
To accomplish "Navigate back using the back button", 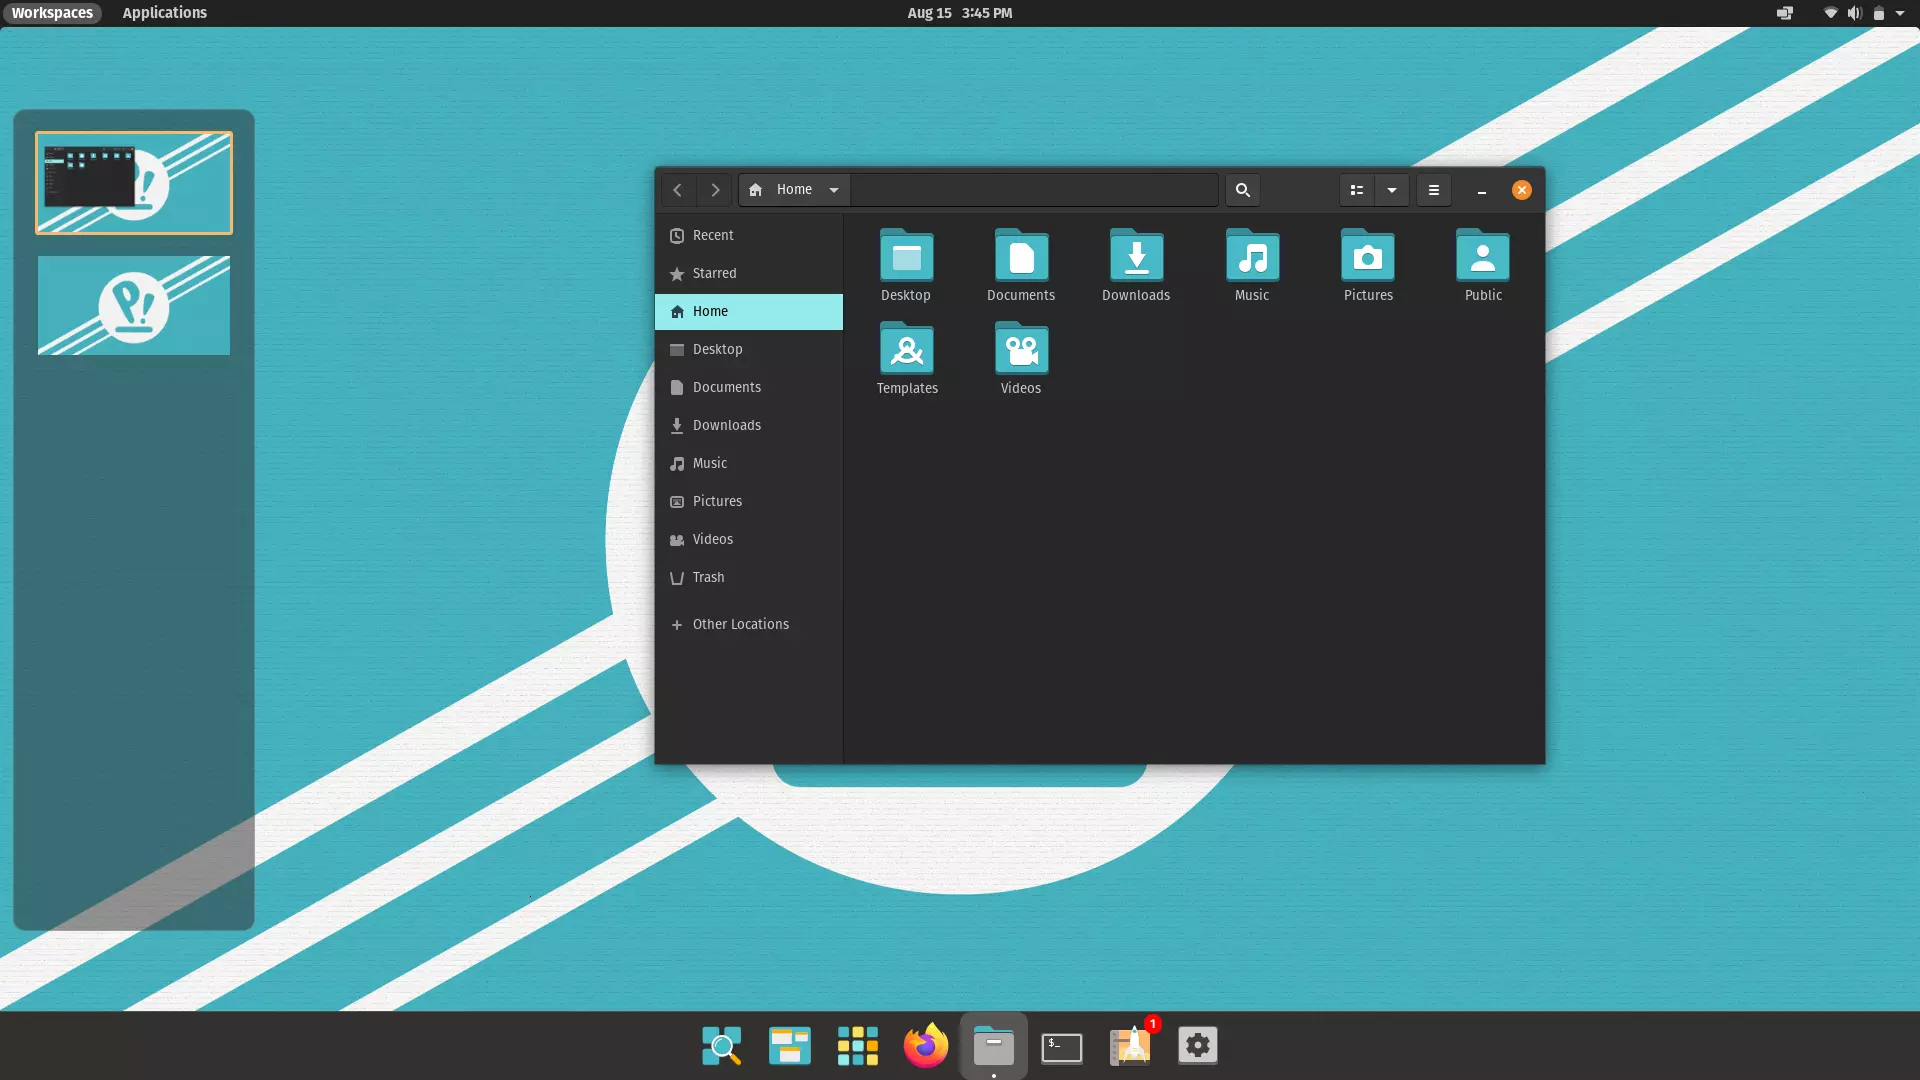I will click(x=678, y=189).
